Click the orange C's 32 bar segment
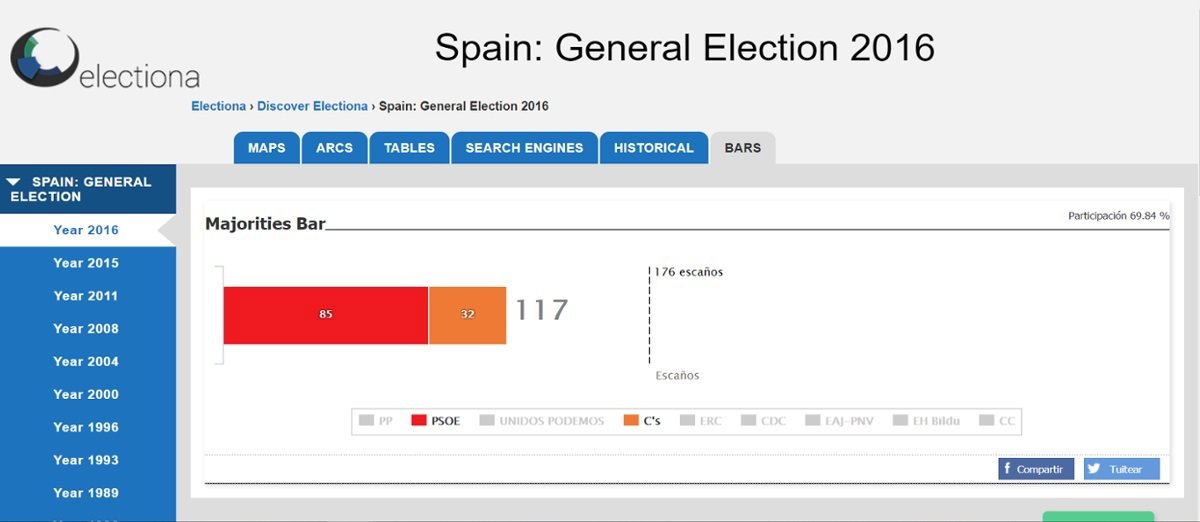Image resolution: width=1200 pixels, height=522 pixels. (x=467, y=315)
